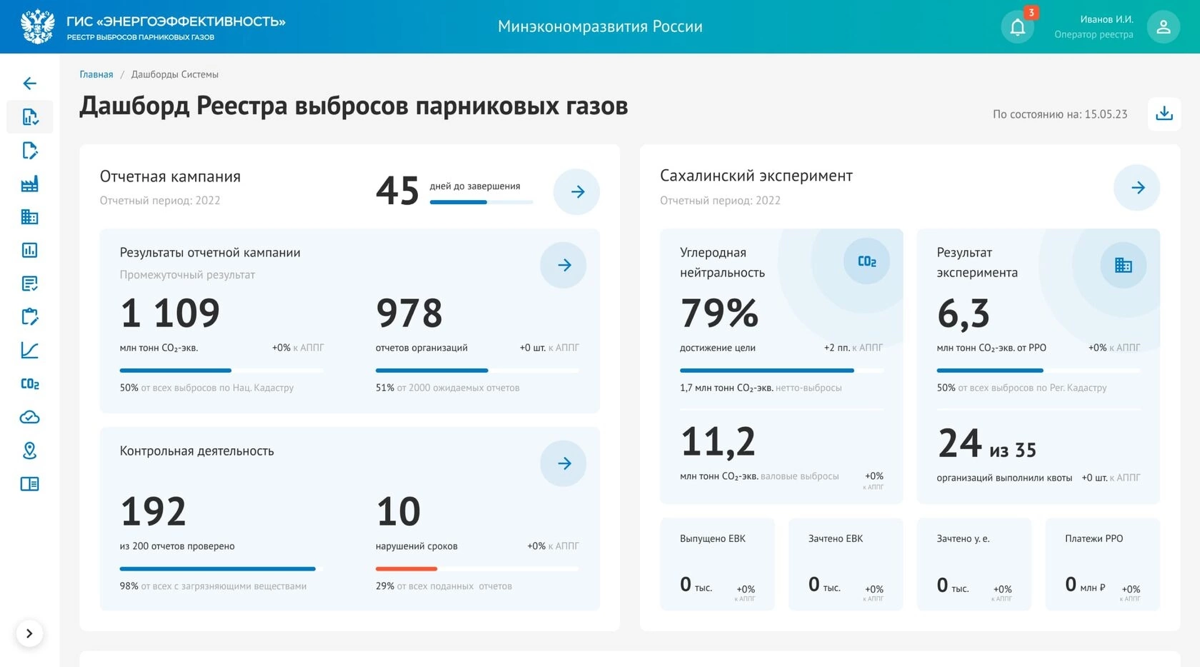Expand the sidebar using the bottom chevron
The height and width of the screenshot is (667, 1200).
(x=30, y=633)
